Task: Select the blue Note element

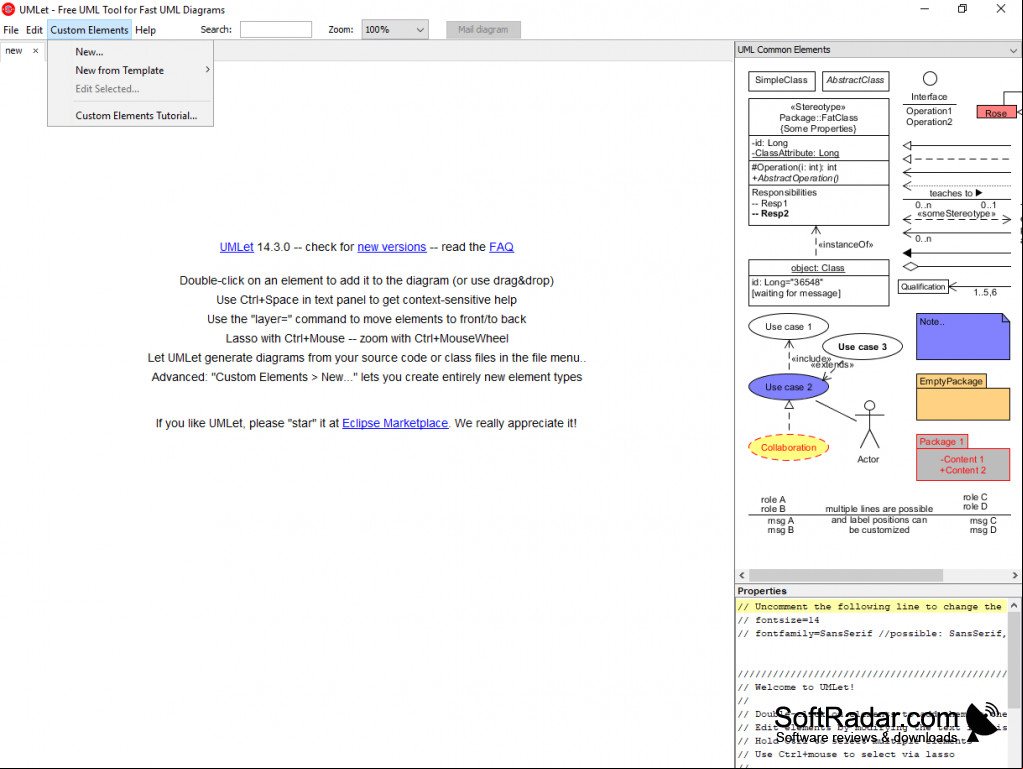Action: 962,337
